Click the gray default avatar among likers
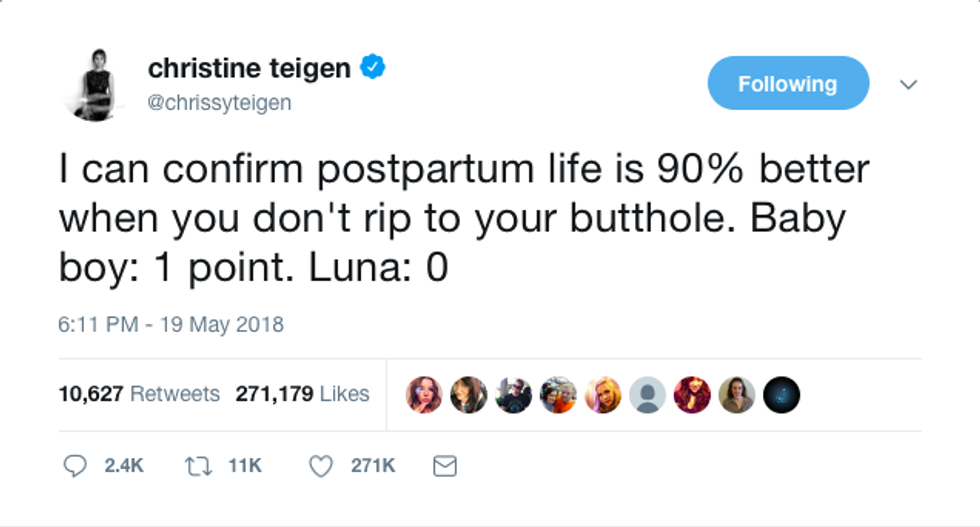Viewport: 980px width, 527px height. tap(647, 395)
